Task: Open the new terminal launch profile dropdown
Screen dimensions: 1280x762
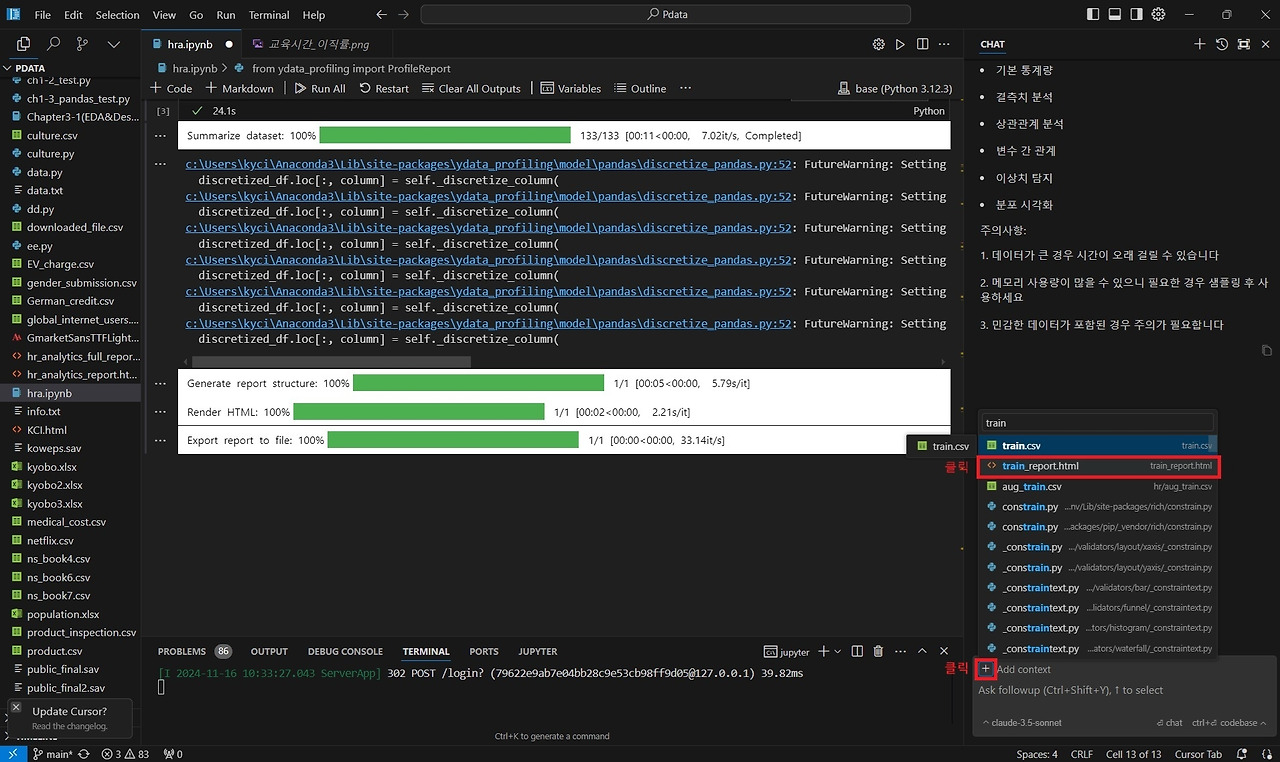Action: click(838, 651)
